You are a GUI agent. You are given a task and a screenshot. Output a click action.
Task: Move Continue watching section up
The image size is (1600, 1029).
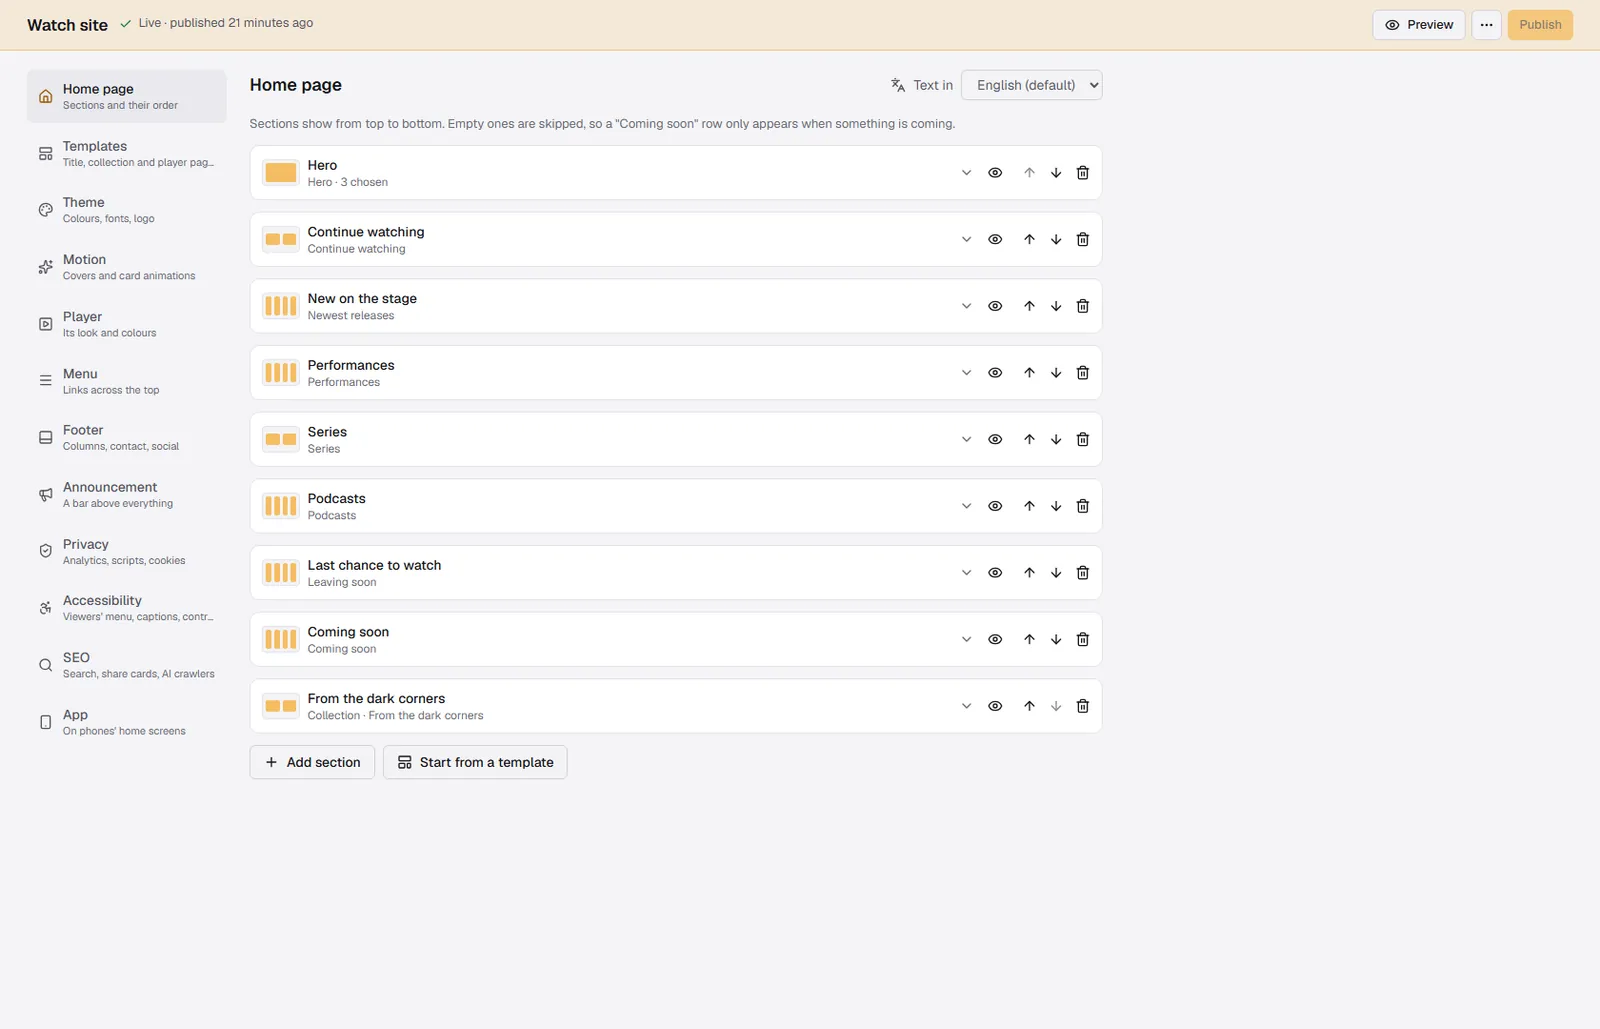pos(1029,240)
